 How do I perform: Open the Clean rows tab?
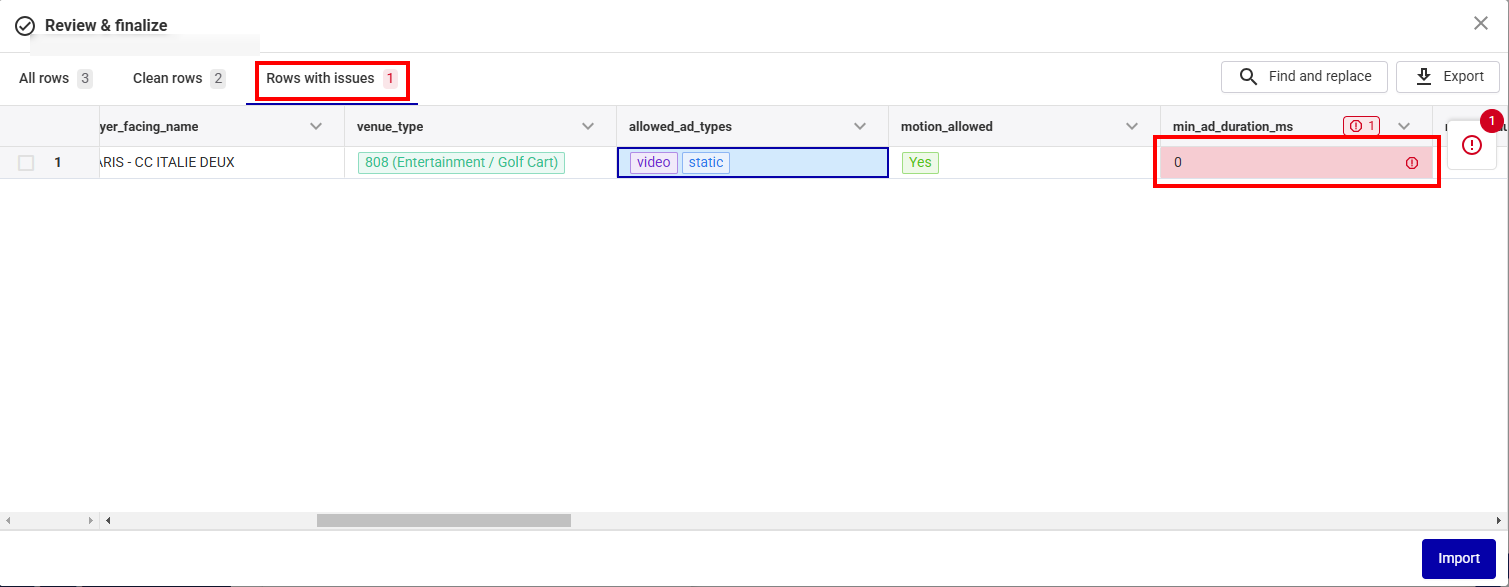178,78
